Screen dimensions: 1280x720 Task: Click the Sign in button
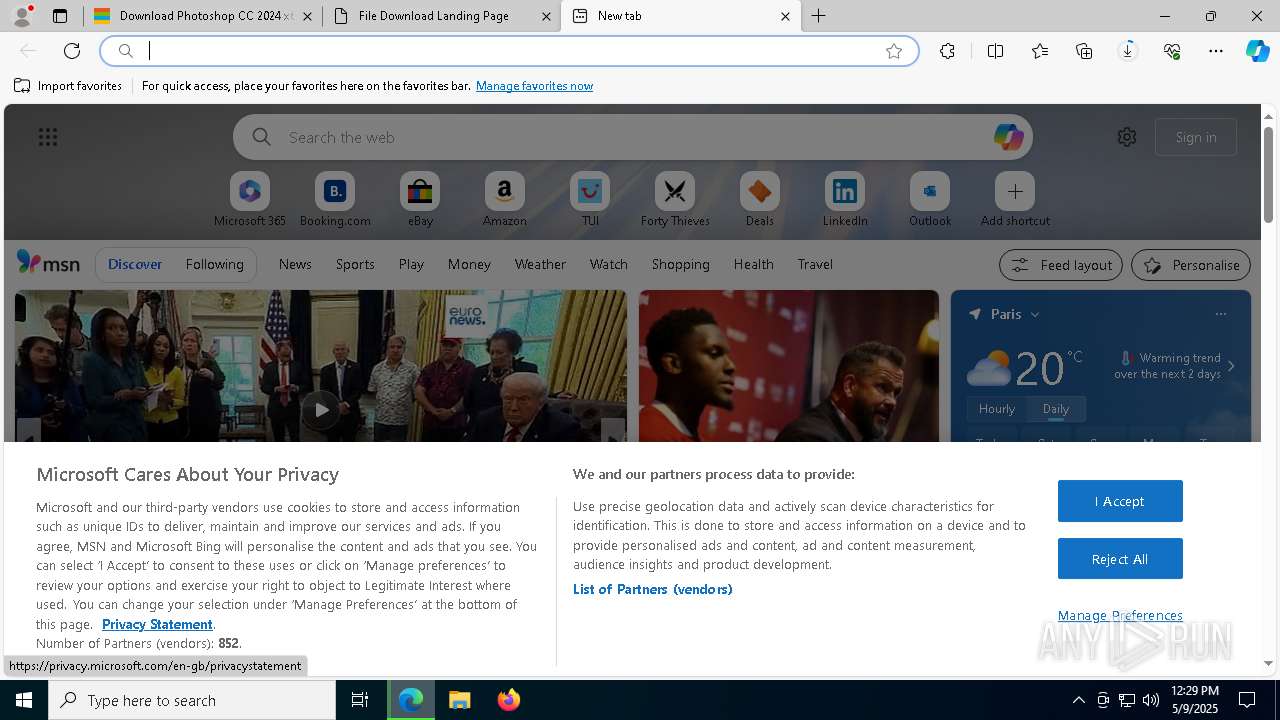[1196, 137]
